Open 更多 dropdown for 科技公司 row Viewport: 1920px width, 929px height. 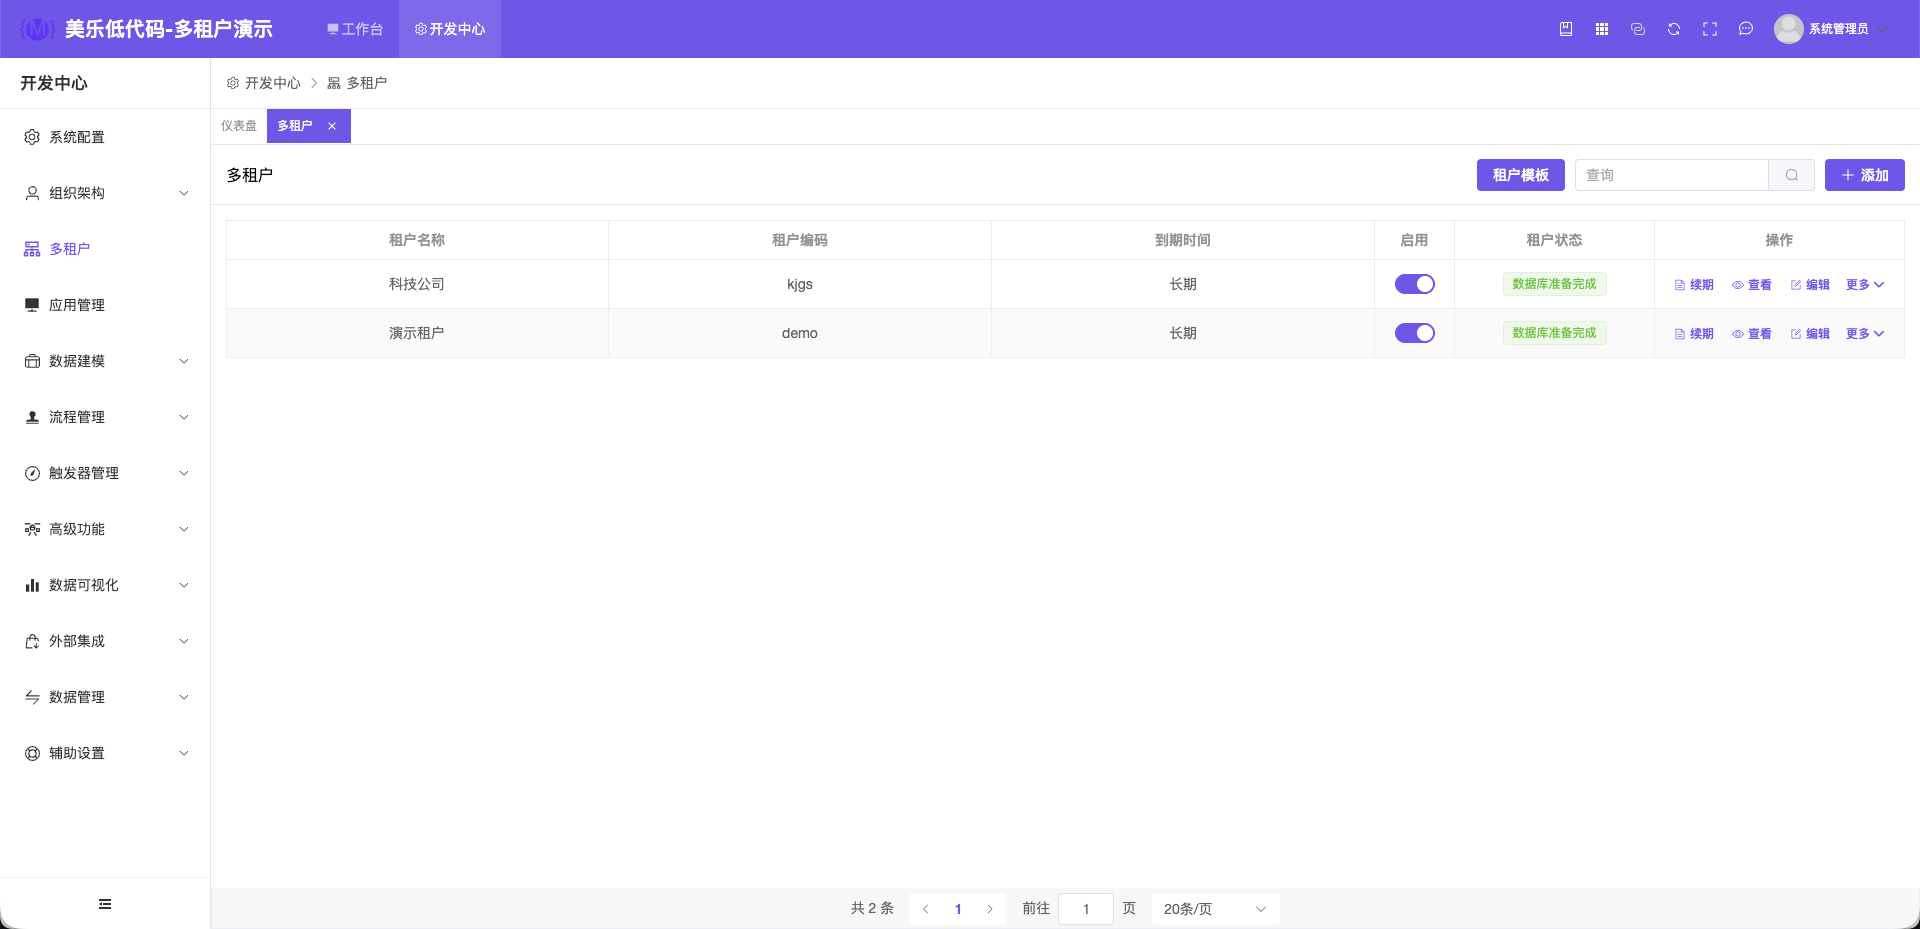(1865, 285)
